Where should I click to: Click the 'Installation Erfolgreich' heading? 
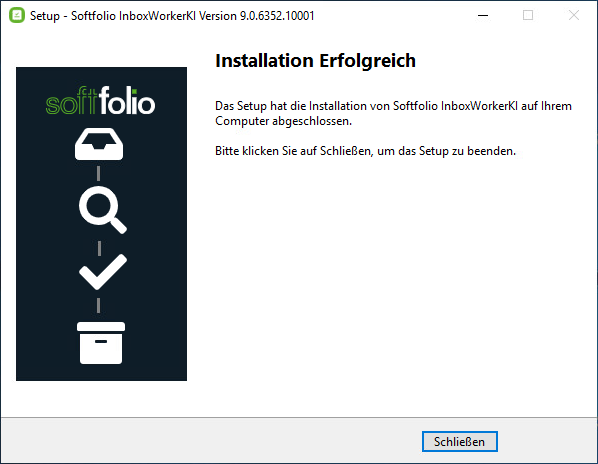315,61
